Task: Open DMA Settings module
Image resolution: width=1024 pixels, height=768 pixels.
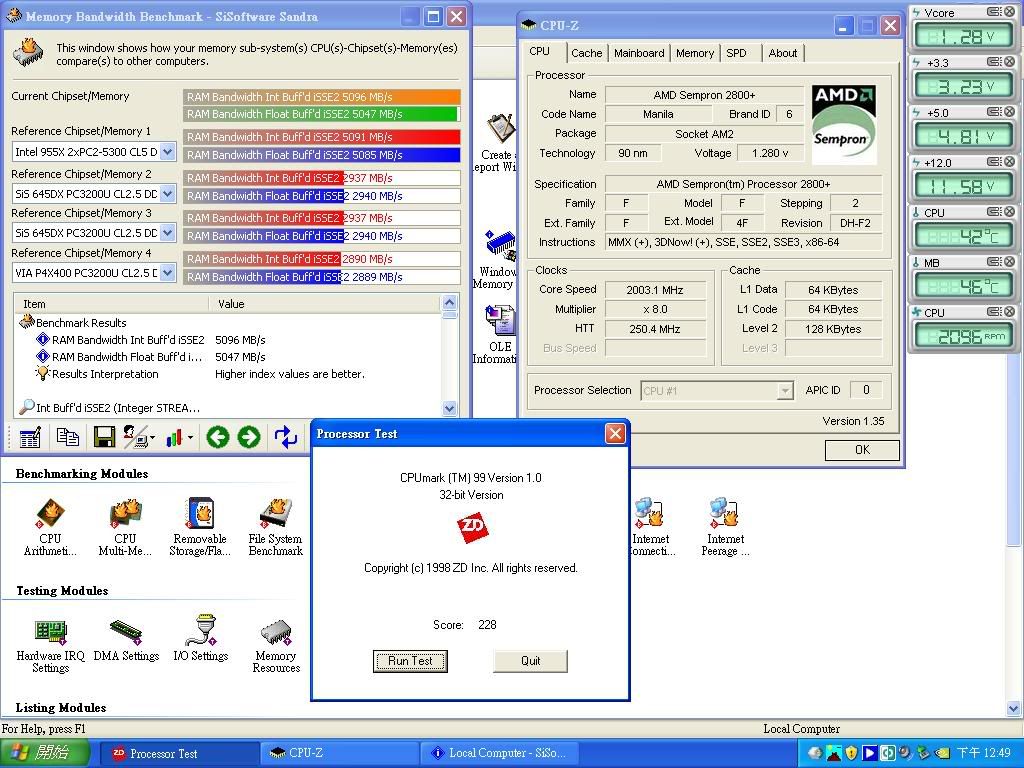Action: click(126, 641)
